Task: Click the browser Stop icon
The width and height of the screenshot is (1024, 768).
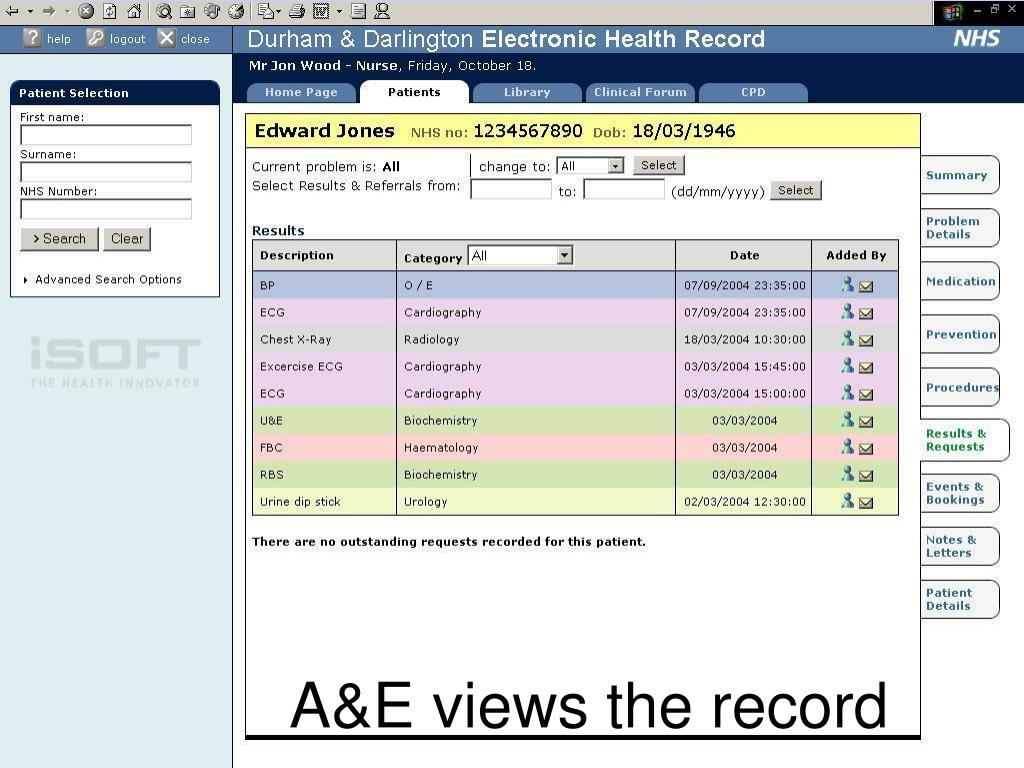Action: pos(86,10)
